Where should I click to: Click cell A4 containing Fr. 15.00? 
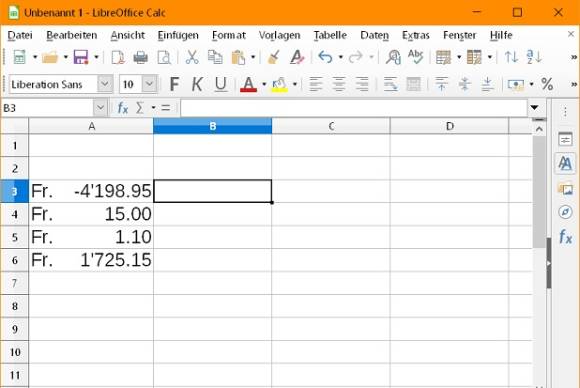[91, 214]
